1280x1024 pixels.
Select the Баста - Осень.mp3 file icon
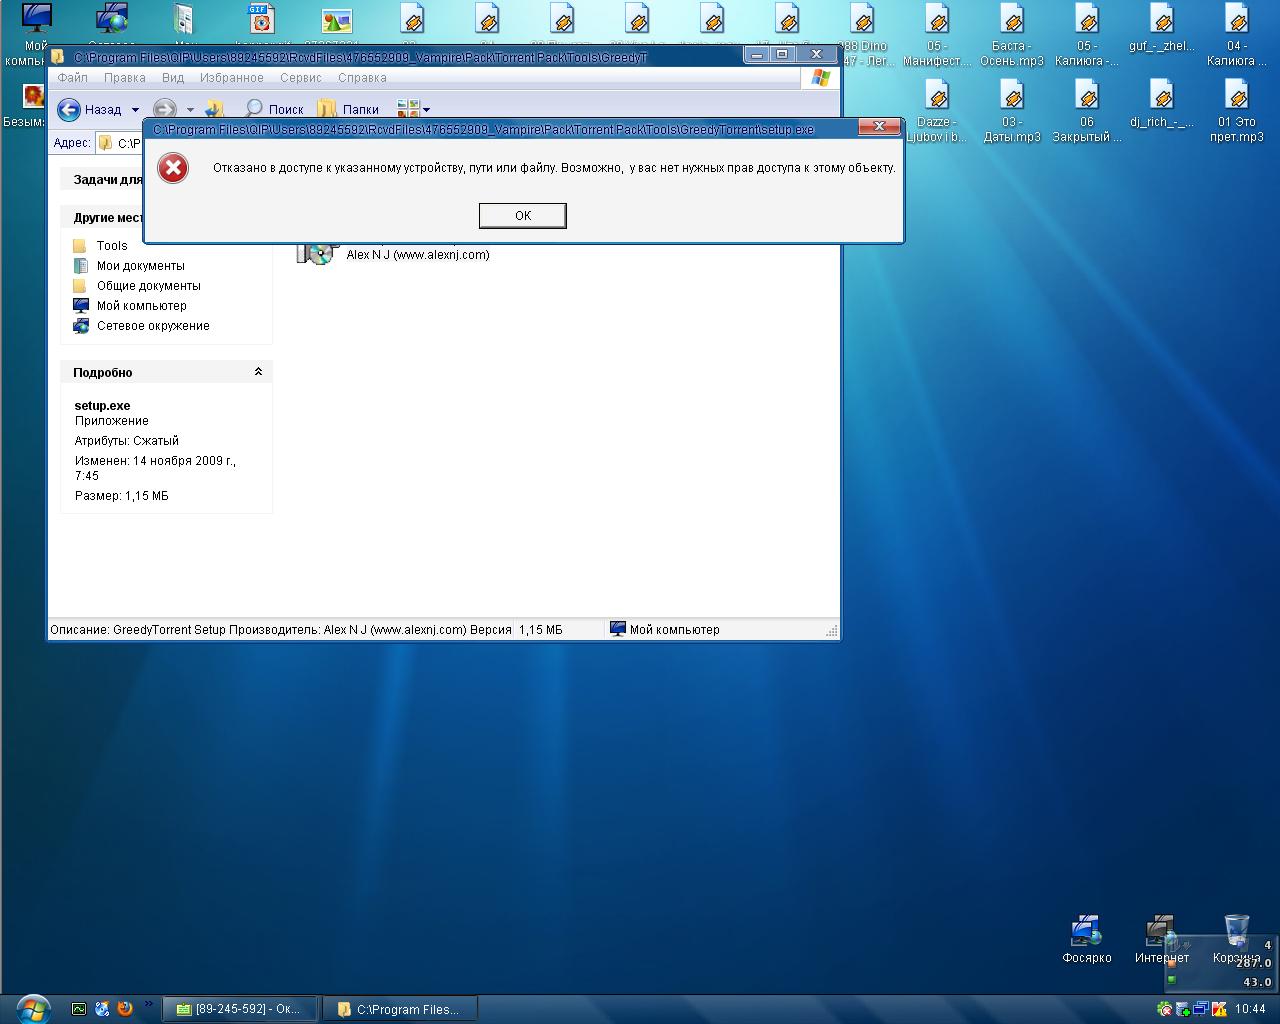click(1012, 20)
